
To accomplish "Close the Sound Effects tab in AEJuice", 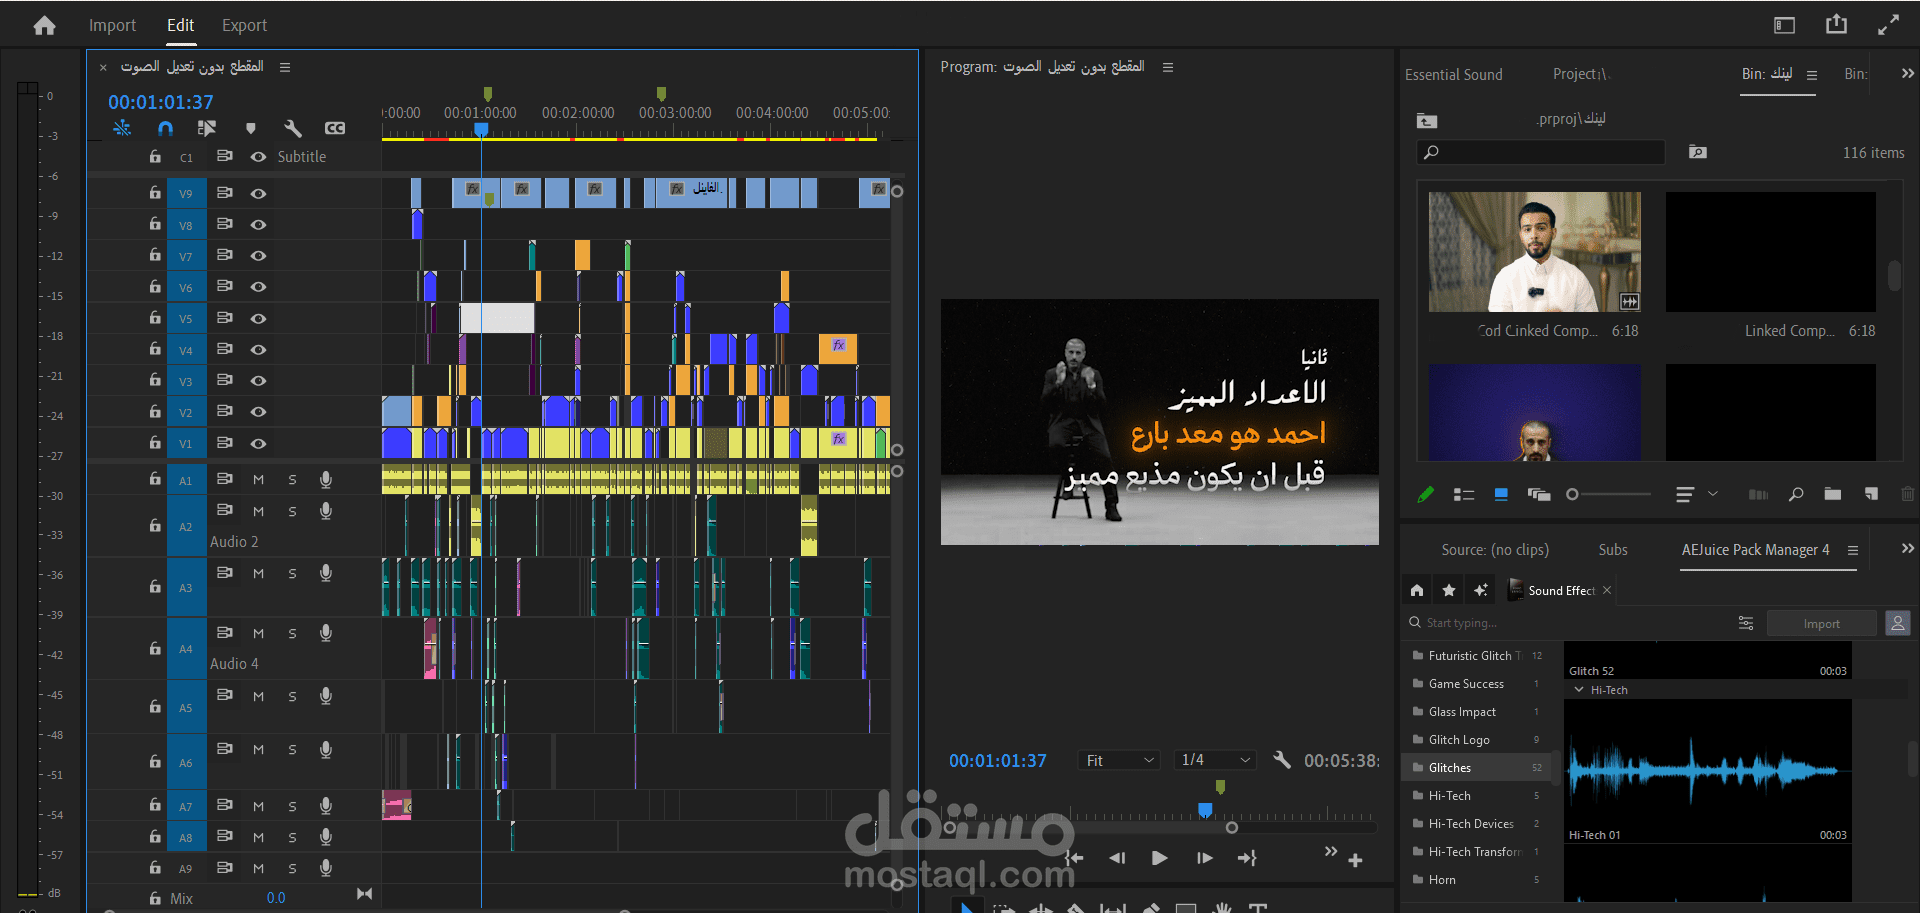I will pyautogui.click(x=1607, y=590).
